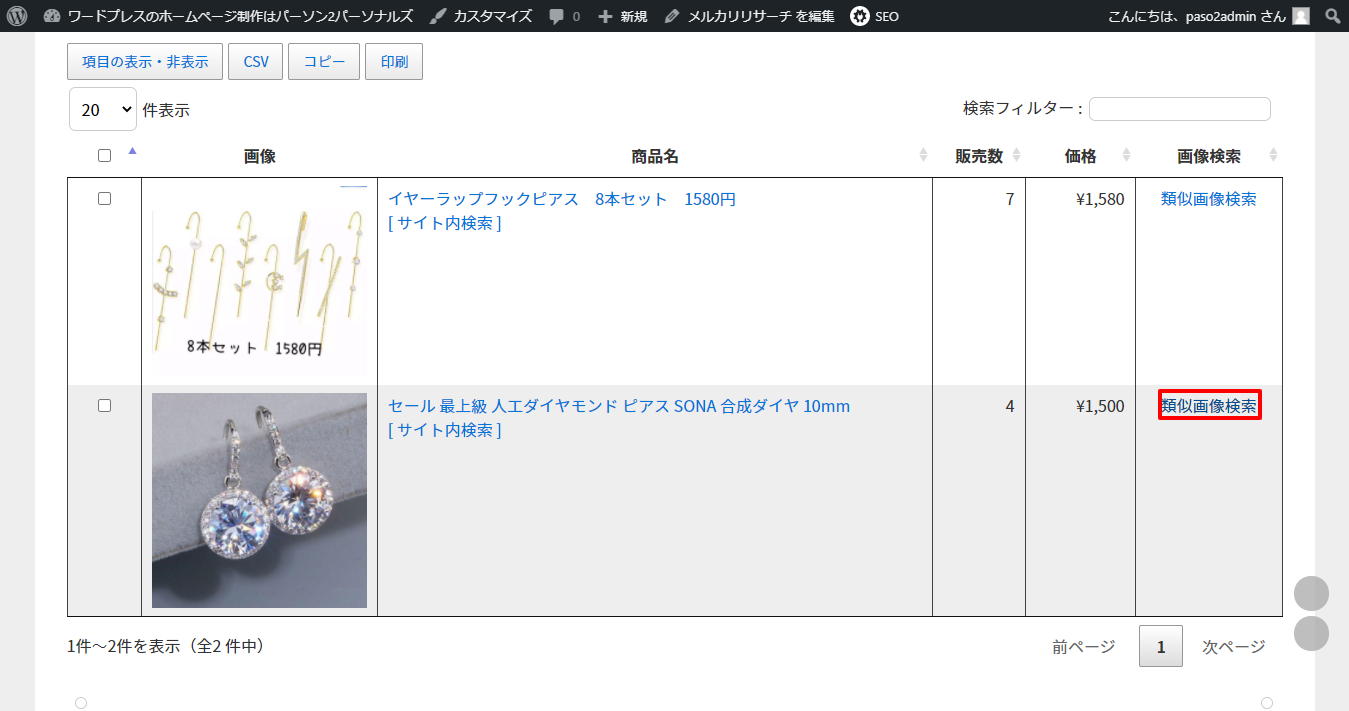
Task: Go to the 次ページ next page
Action: tap(1233, 647)
